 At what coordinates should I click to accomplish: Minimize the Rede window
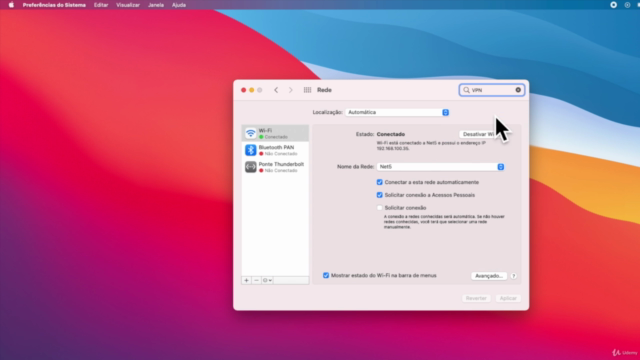point(251,90)
